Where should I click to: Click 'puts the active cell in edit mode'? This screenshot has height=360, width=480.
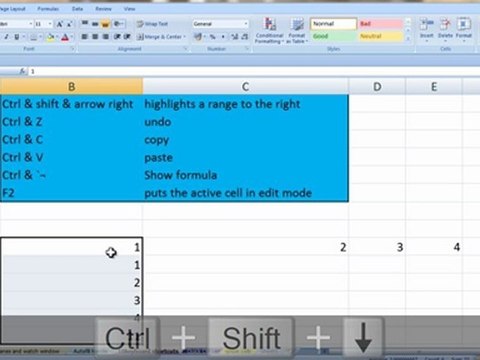click(246, 193)
